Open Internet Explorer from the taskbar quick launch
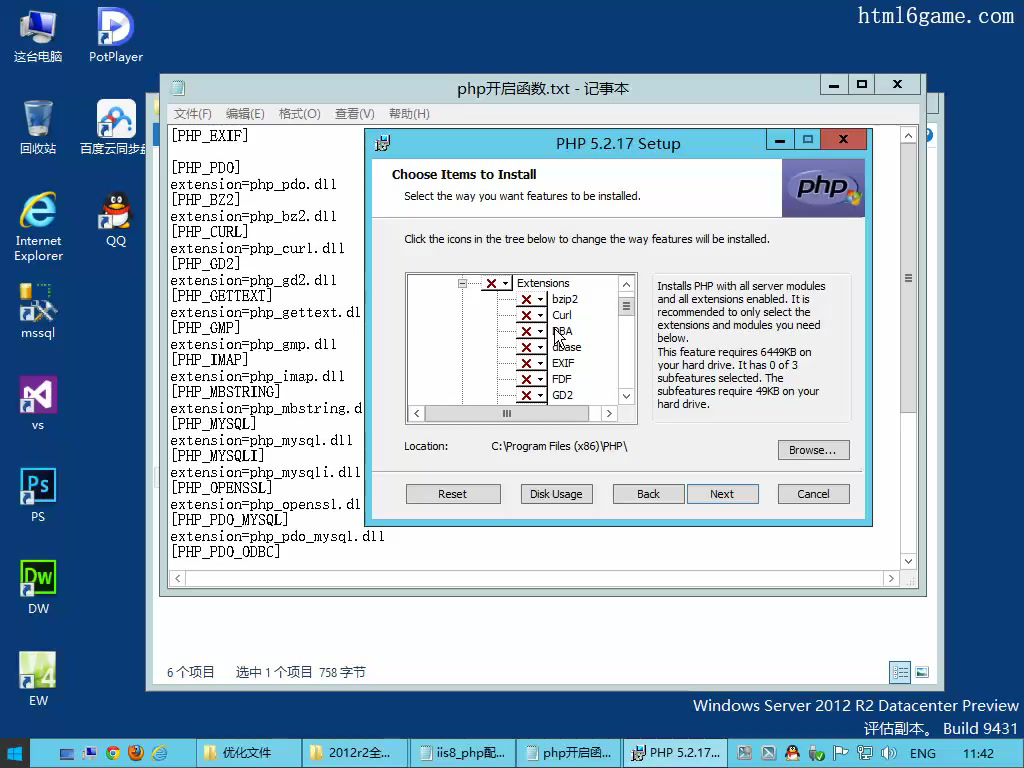The image size is (1024, 768). [x=159, y=753]
